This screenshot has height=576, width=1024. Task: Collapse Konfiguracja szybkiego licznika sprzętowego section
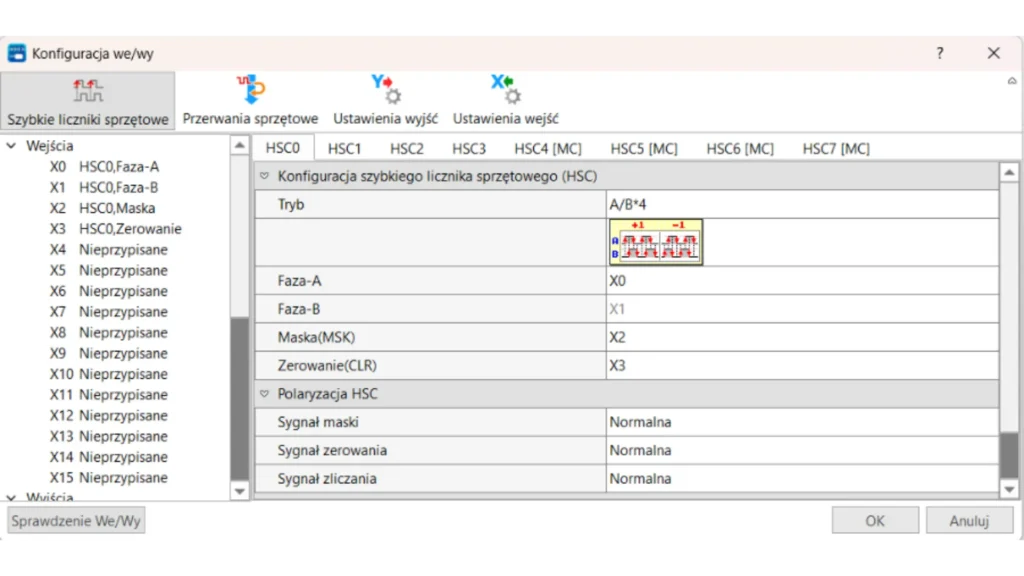tap(264, 176)
